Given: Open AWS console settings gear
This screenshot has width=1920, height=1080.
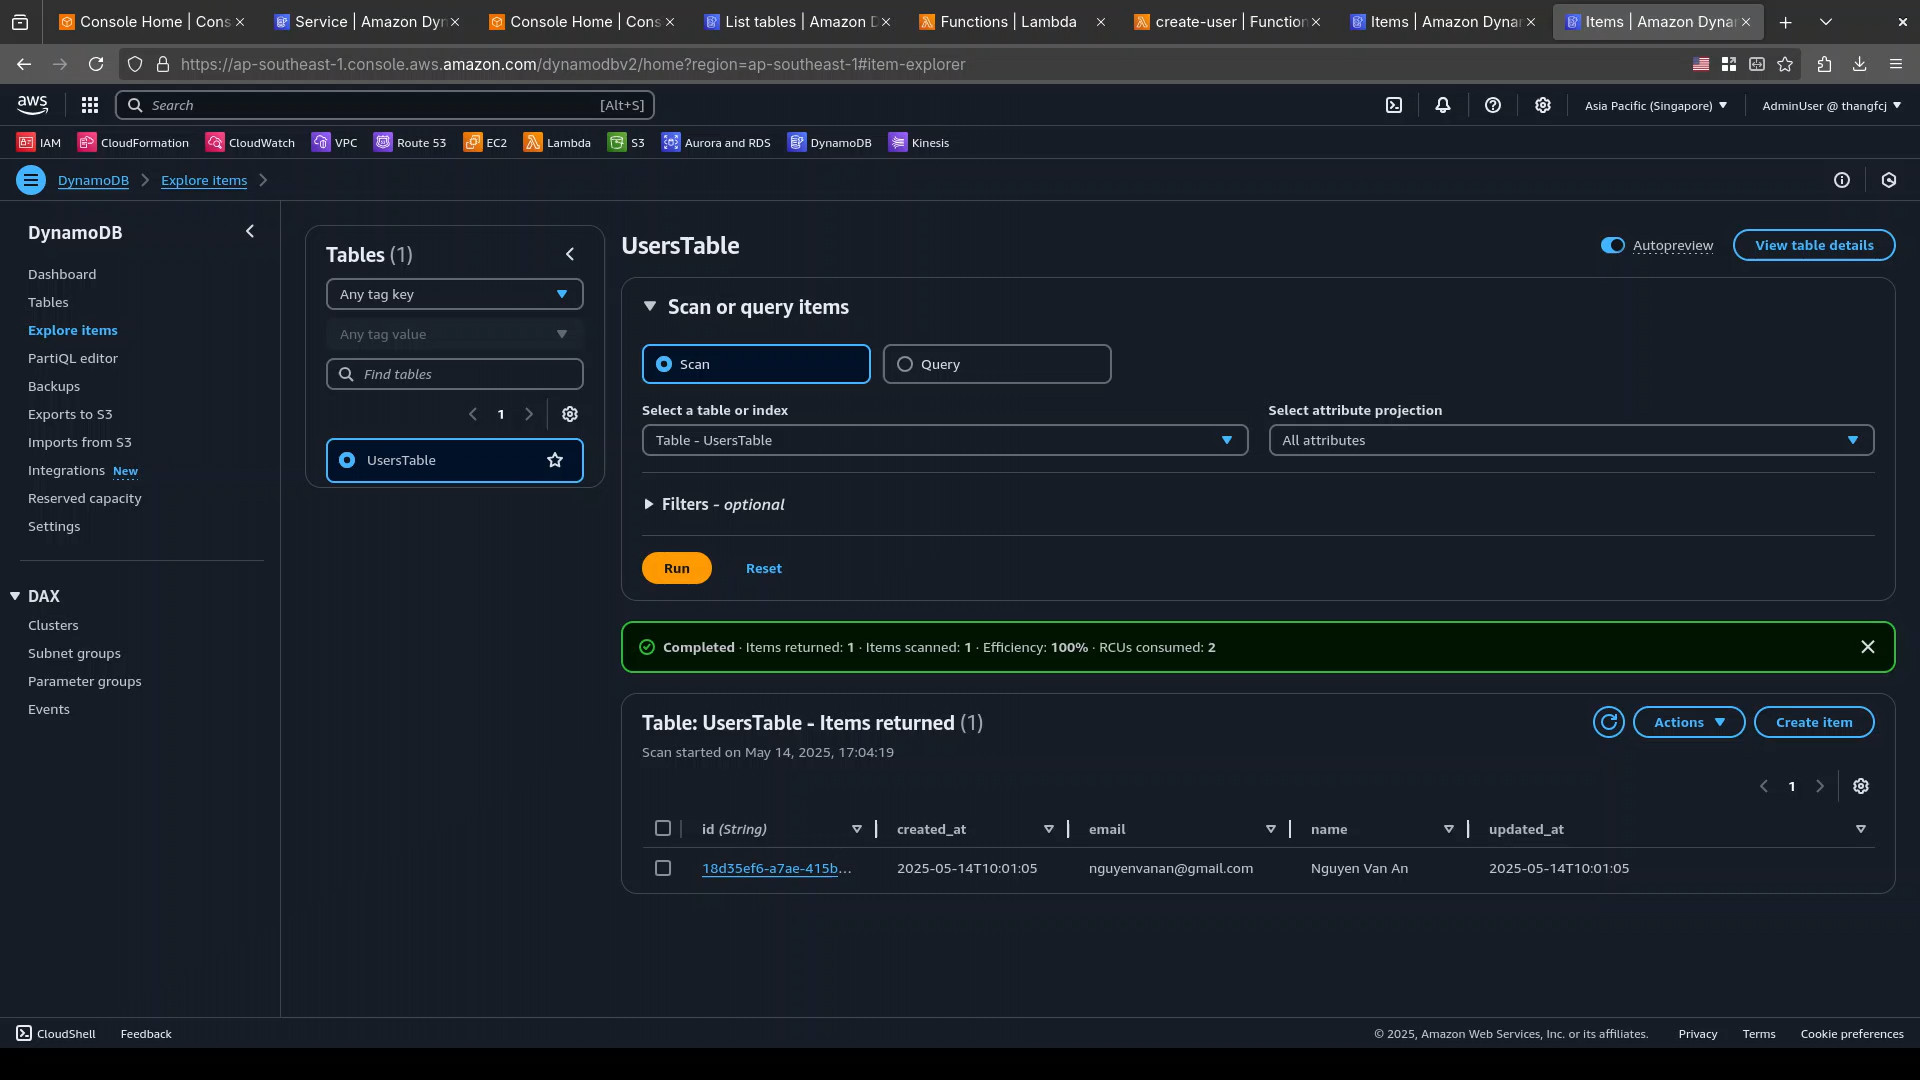Looking at the screenshot, I should [1543, 105].
